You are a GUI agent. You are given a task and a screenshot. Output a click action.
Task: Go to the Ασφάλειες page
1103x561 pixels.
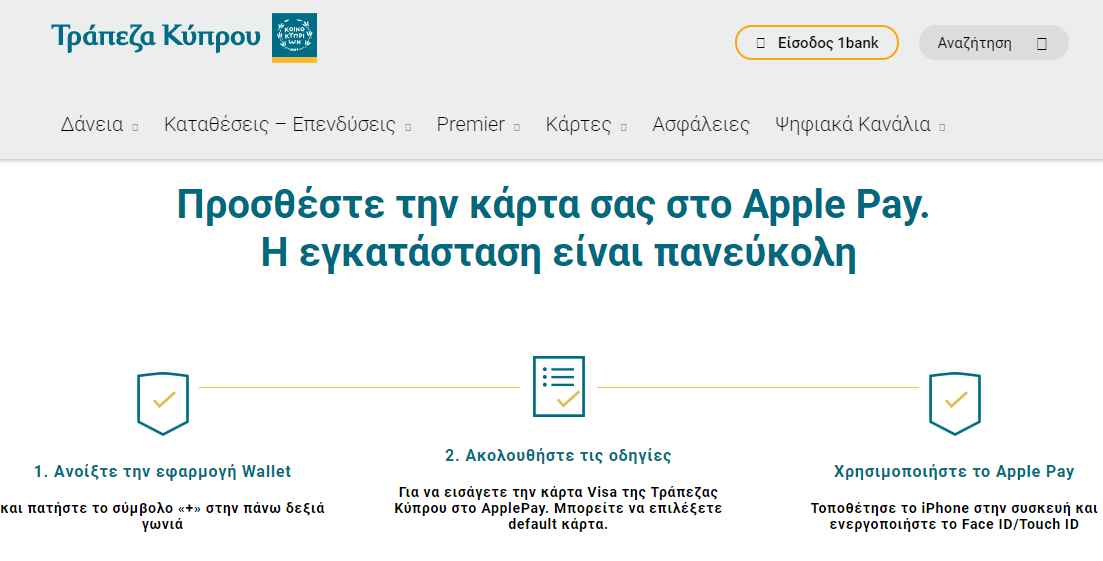pyautogui.click(x=701, y=124)
